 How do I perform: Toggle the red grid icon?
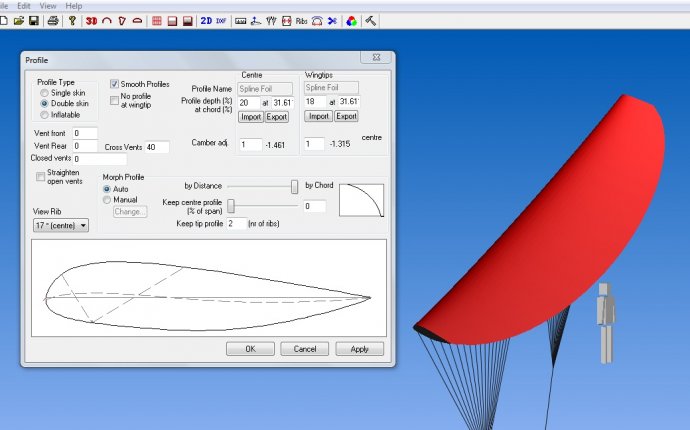coord(157,21)
